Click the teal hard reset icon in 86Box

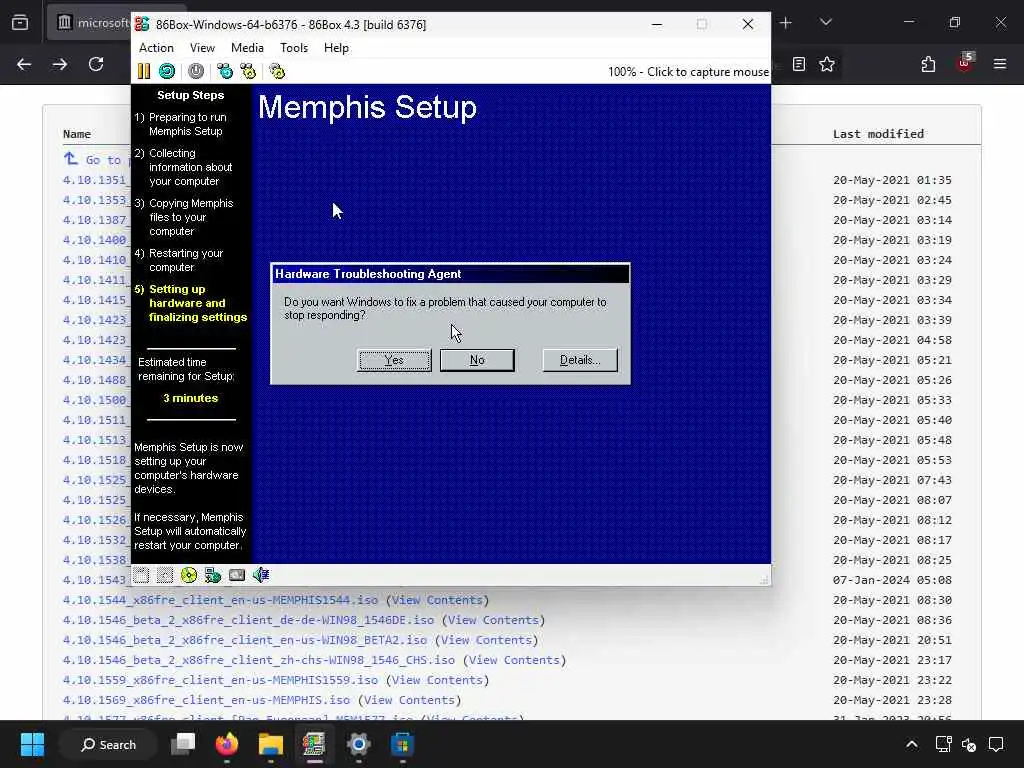click(167, 71)
